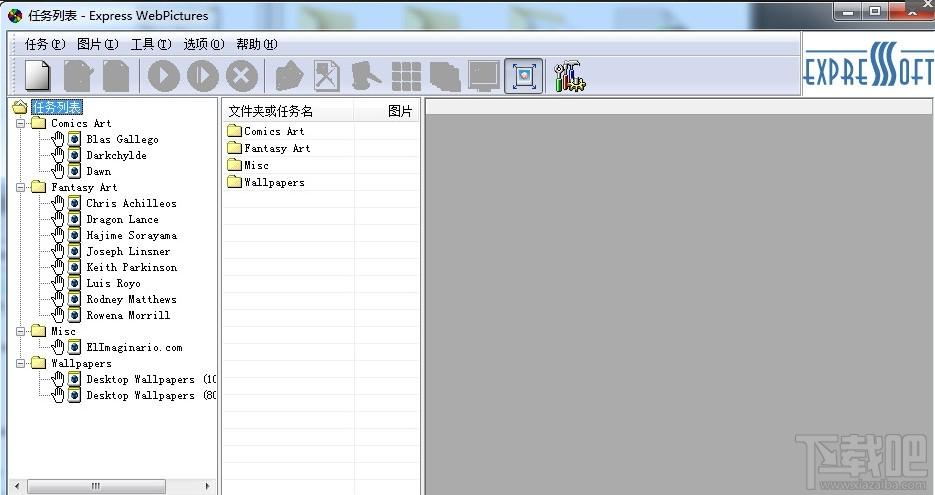Click the application icon in the title bar
Image resolution: width=935 pixels, height=495 pixels.
pos(16,16)
